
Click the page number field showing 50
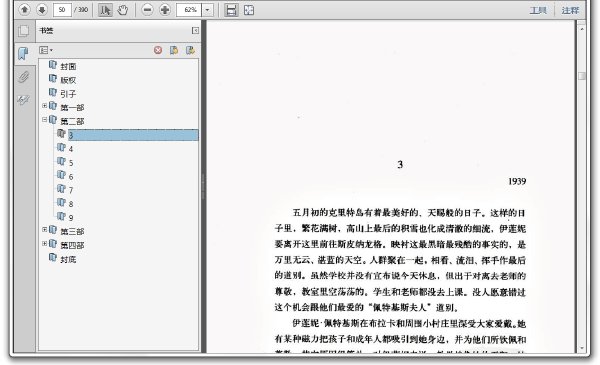(62, 10)
